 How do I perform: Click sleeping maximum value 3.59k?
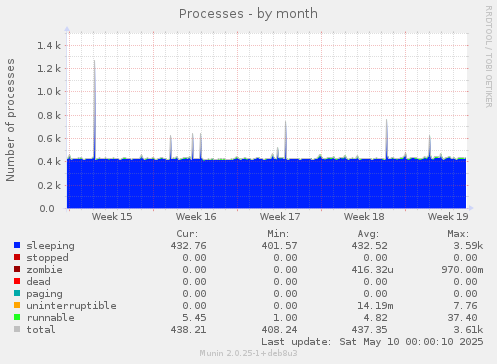click(468, 246)
